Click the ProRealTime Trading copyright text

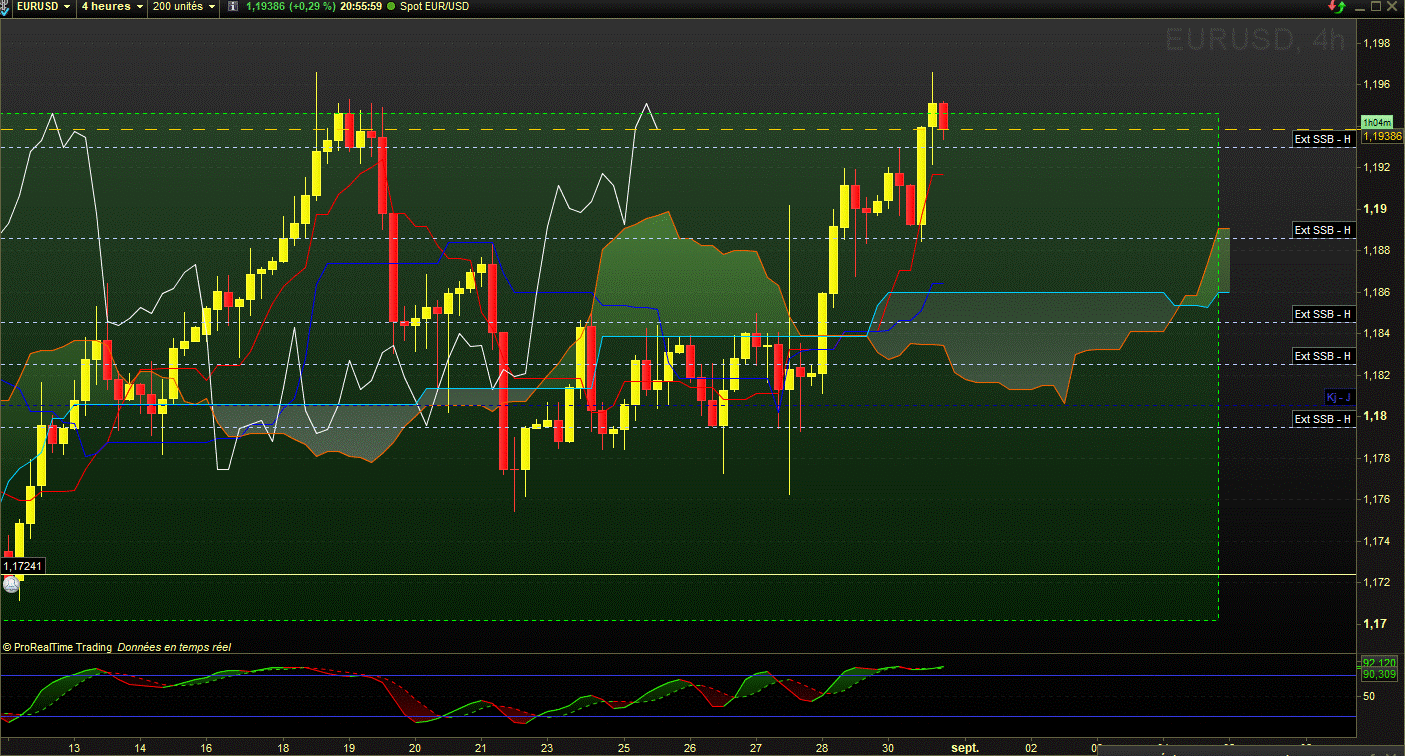click(64, 647)
